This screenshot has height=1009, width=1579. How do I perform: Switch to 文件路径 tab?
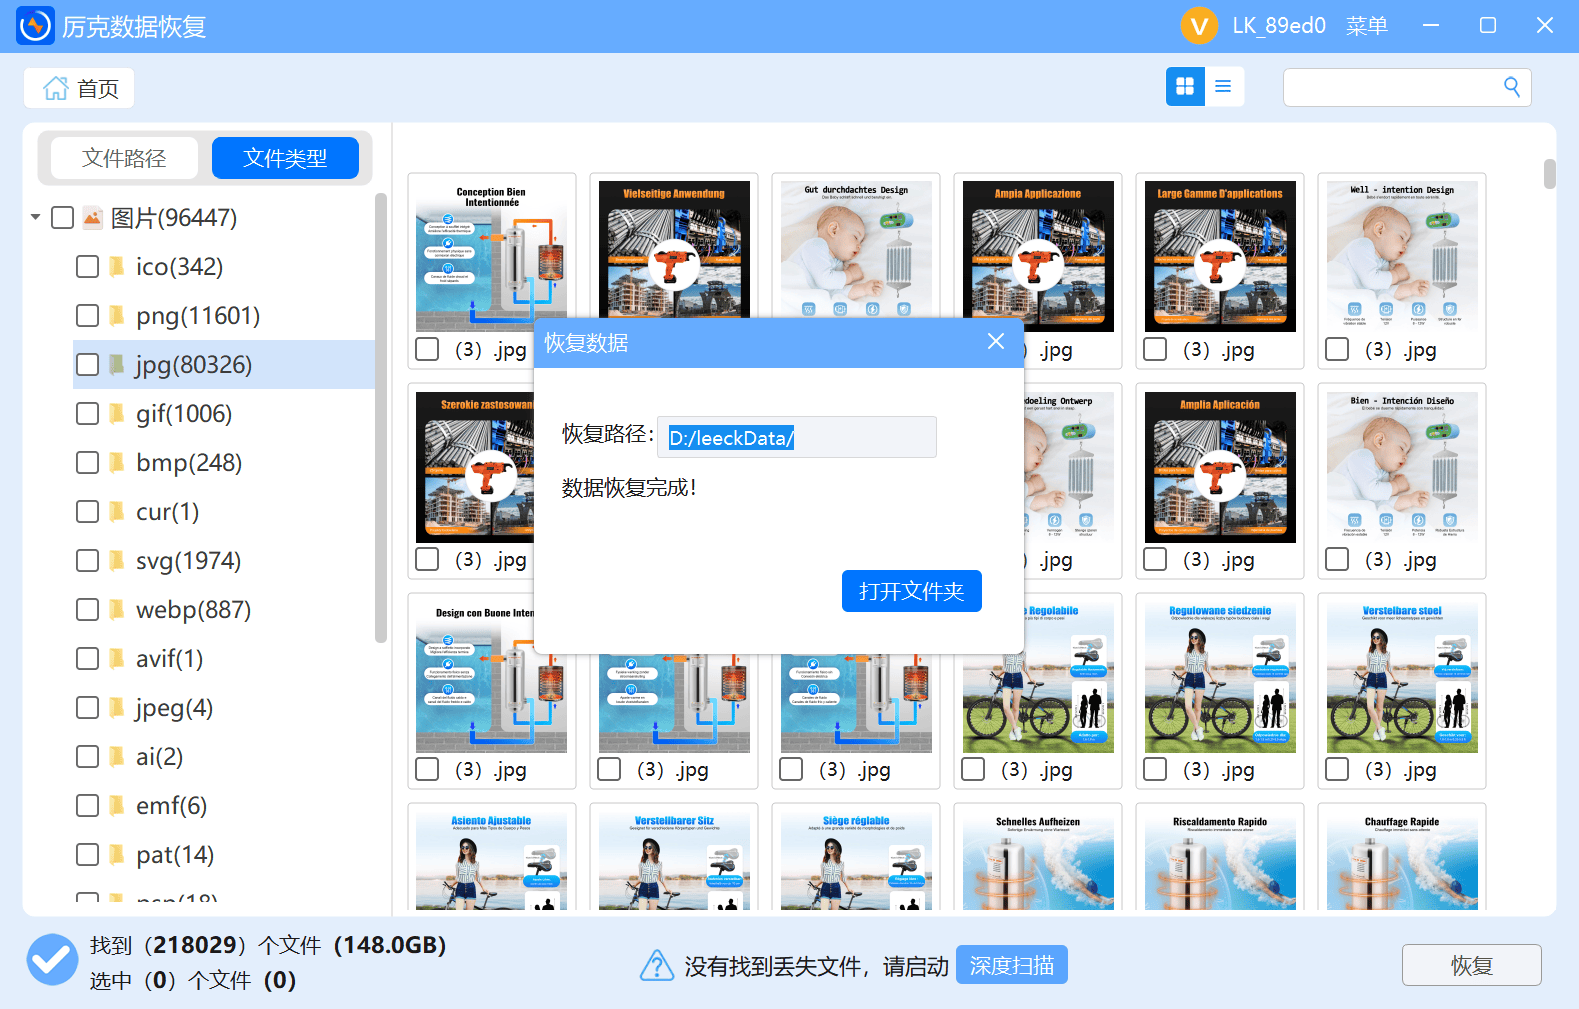(124, 158)
